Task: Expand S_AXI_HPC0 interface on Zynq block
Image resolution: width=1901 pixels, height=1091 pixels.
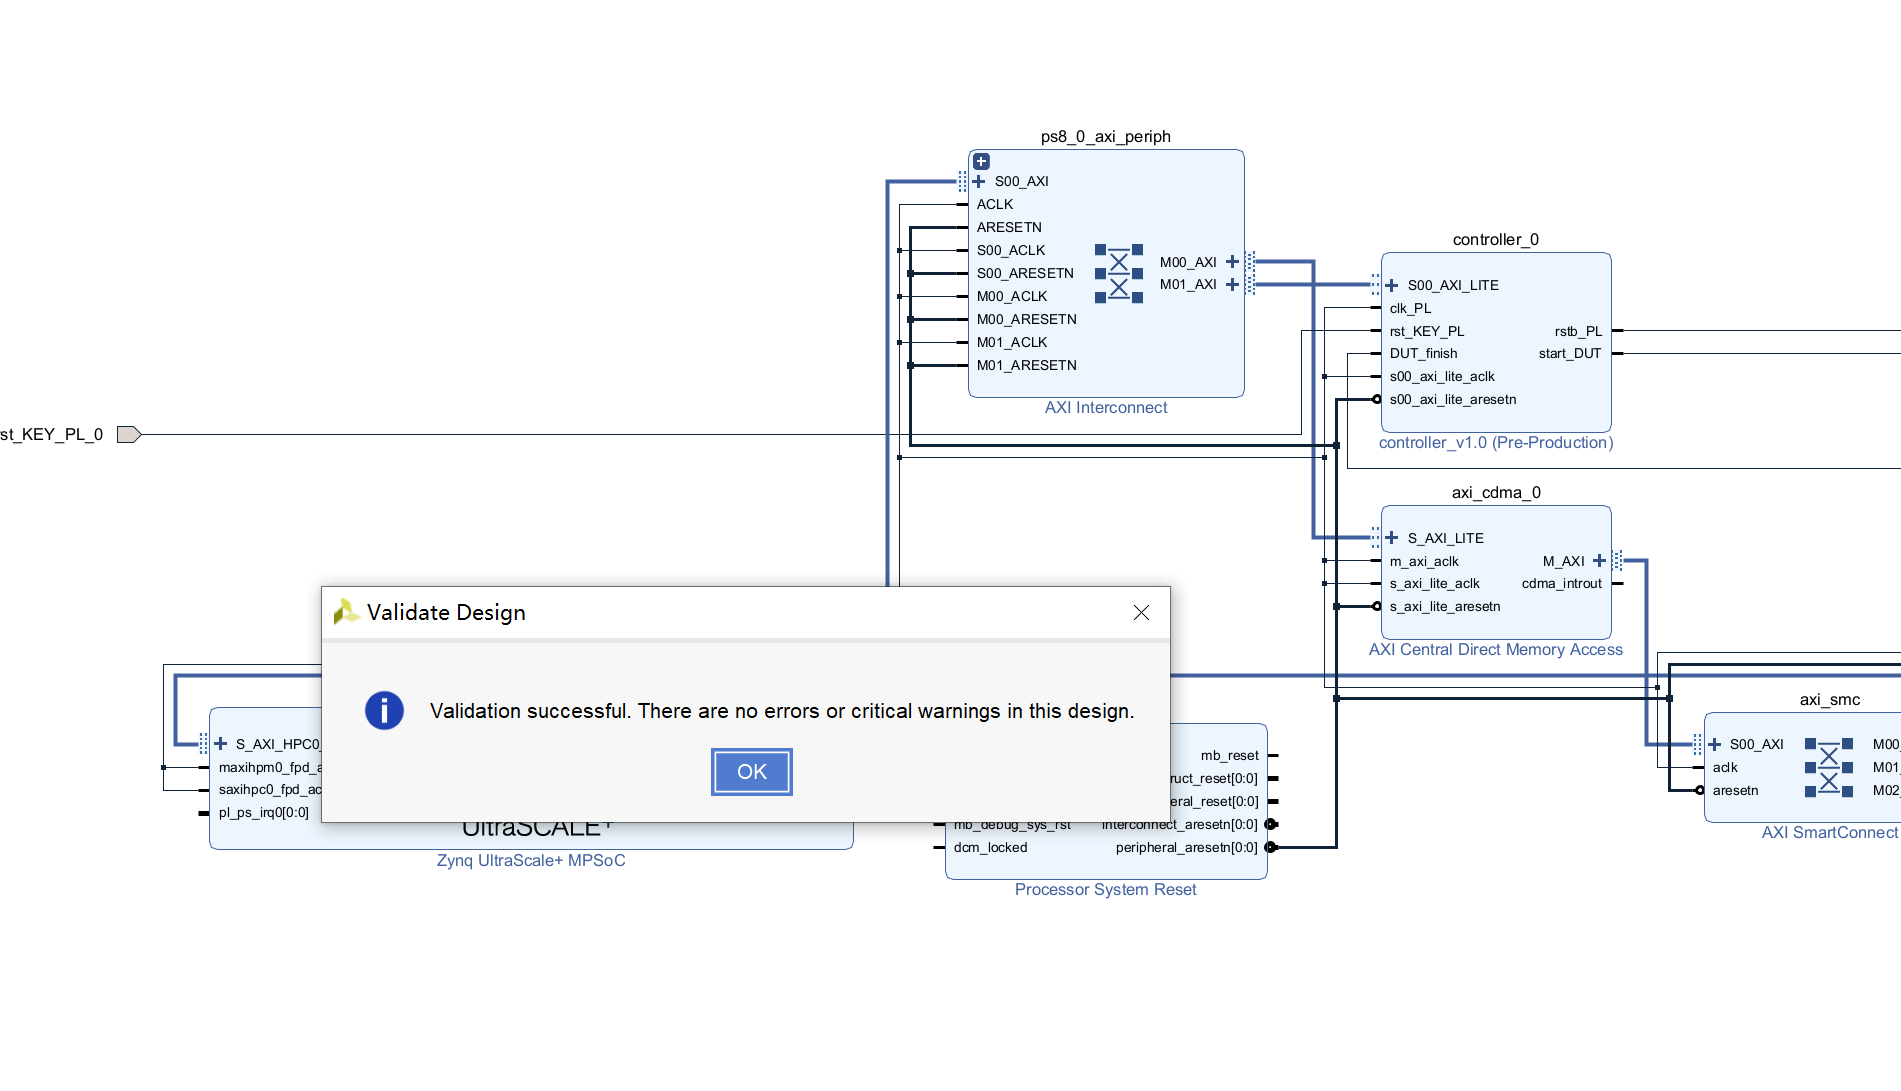Action: click(220, 744)
